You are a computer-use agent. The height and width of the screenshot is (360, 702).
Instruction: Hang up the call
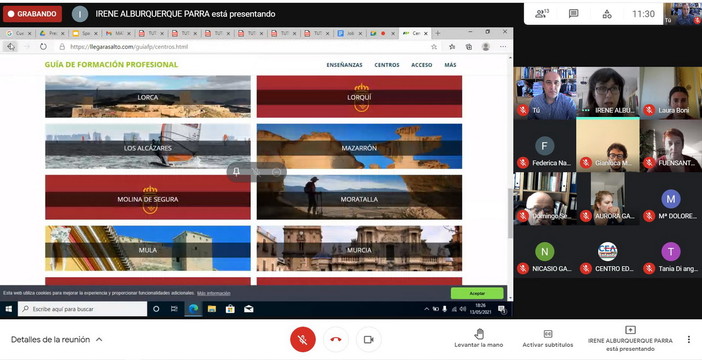tap(336, 339)
